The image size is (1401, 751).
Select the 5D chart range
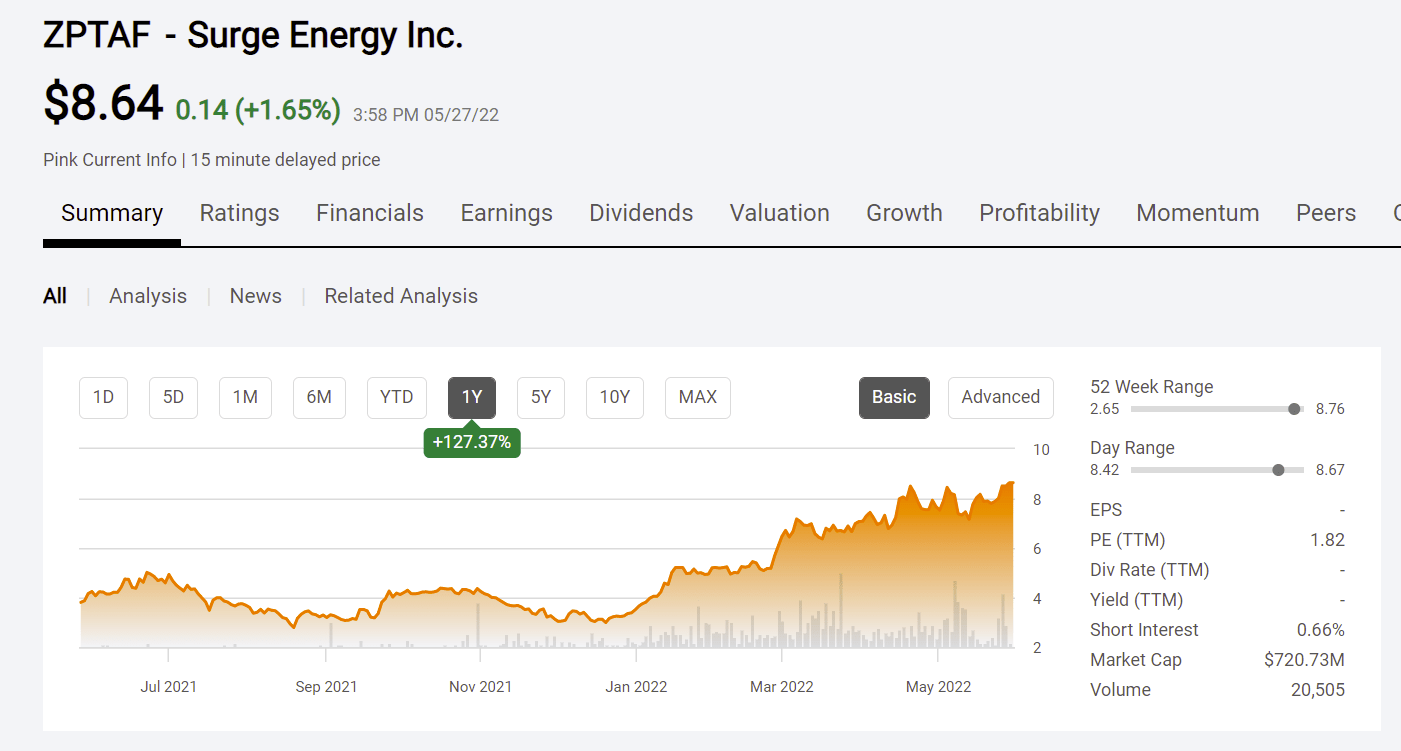pos(172,397)
